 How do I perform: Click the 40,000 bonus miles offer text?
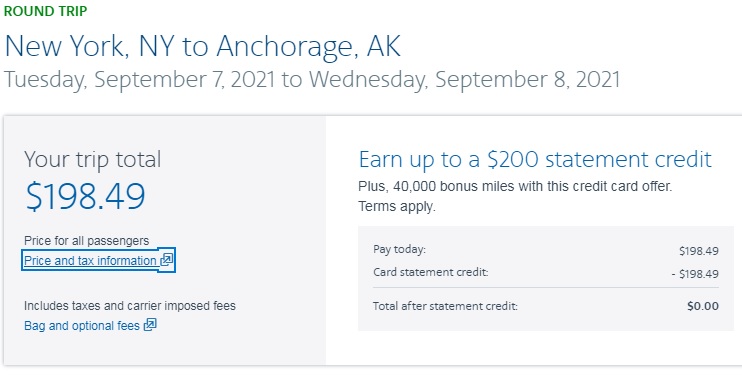pos(515,186)
